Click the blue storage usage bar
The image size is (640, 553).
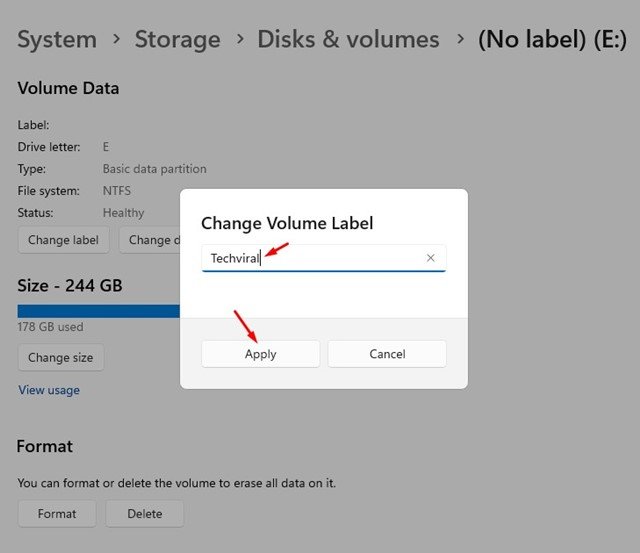(x=98, y=311)
